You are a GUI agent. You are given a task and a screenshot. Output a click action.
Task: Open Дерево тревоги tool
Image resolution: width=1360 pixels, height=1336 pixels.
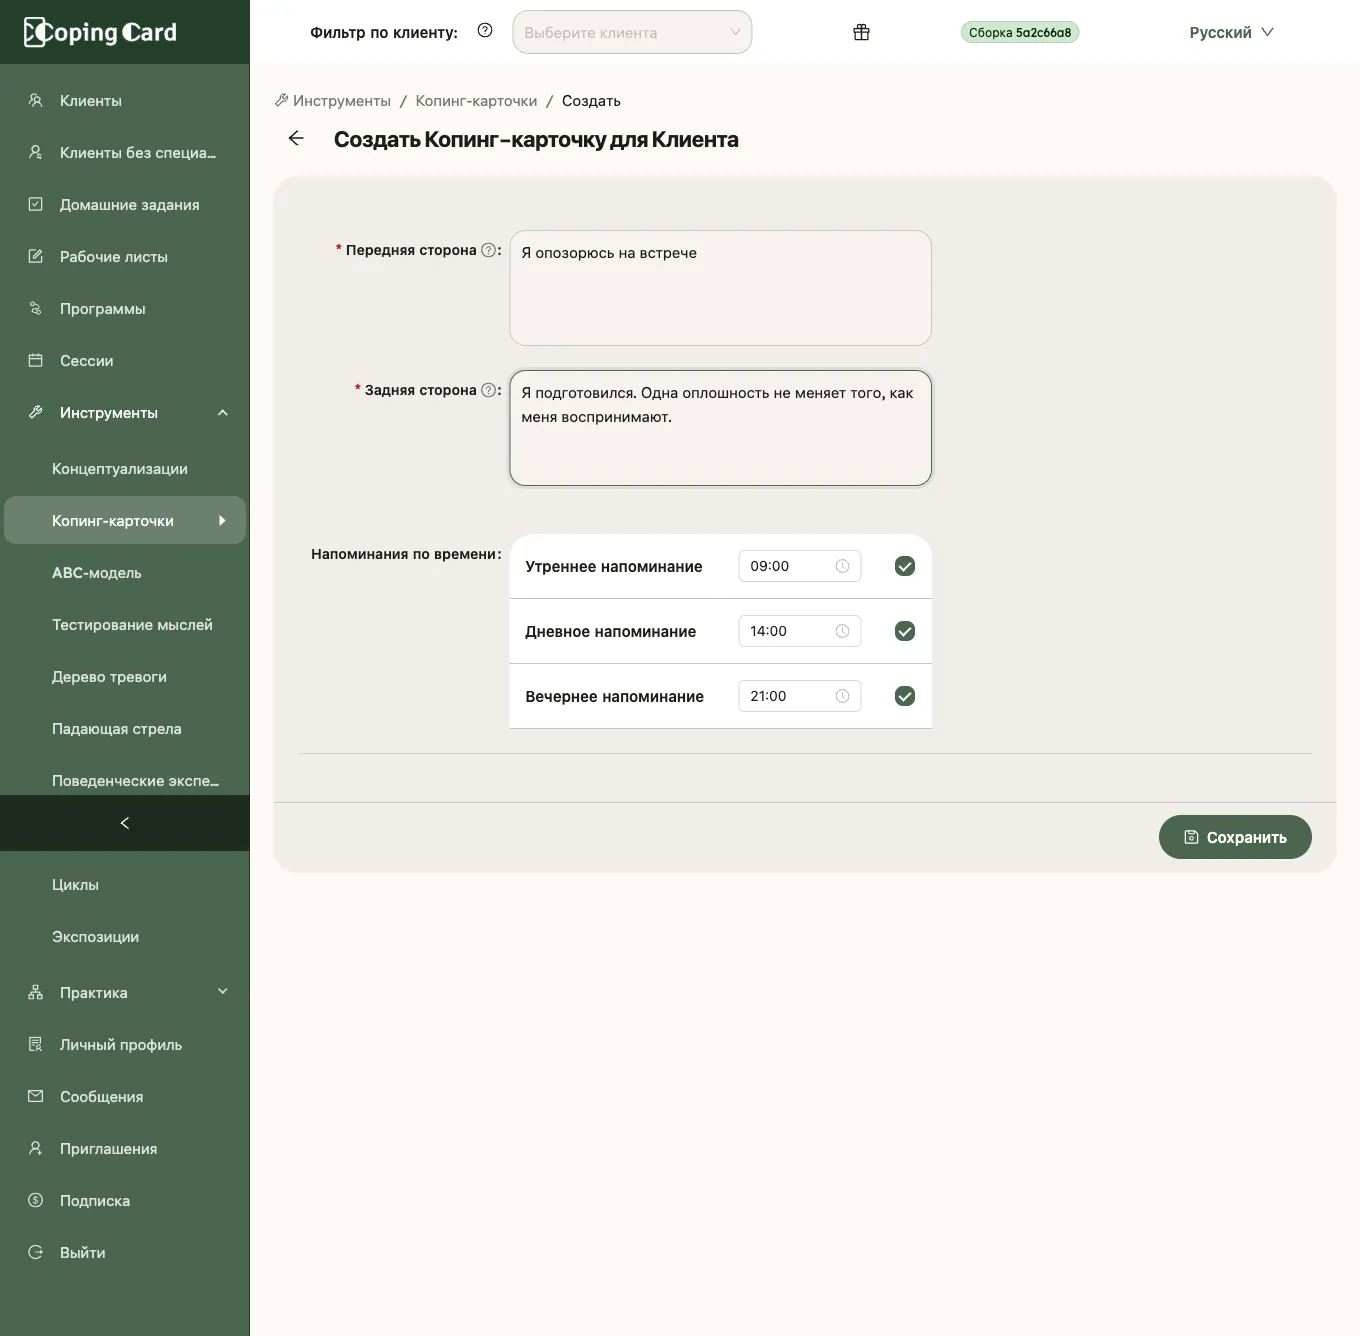(x=125, y=676)
